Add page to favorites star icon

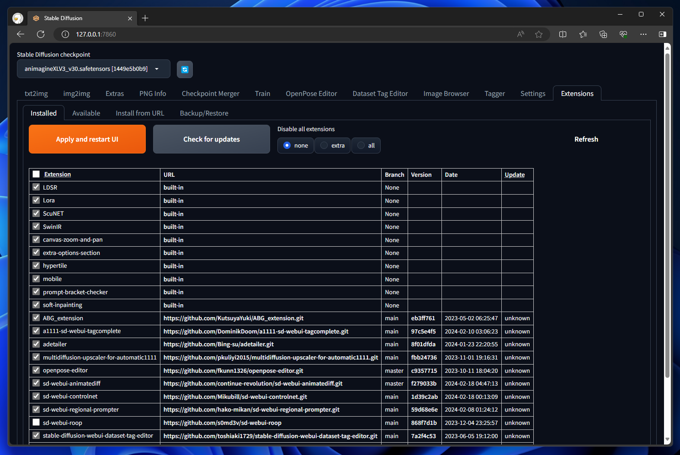[539, 34]
